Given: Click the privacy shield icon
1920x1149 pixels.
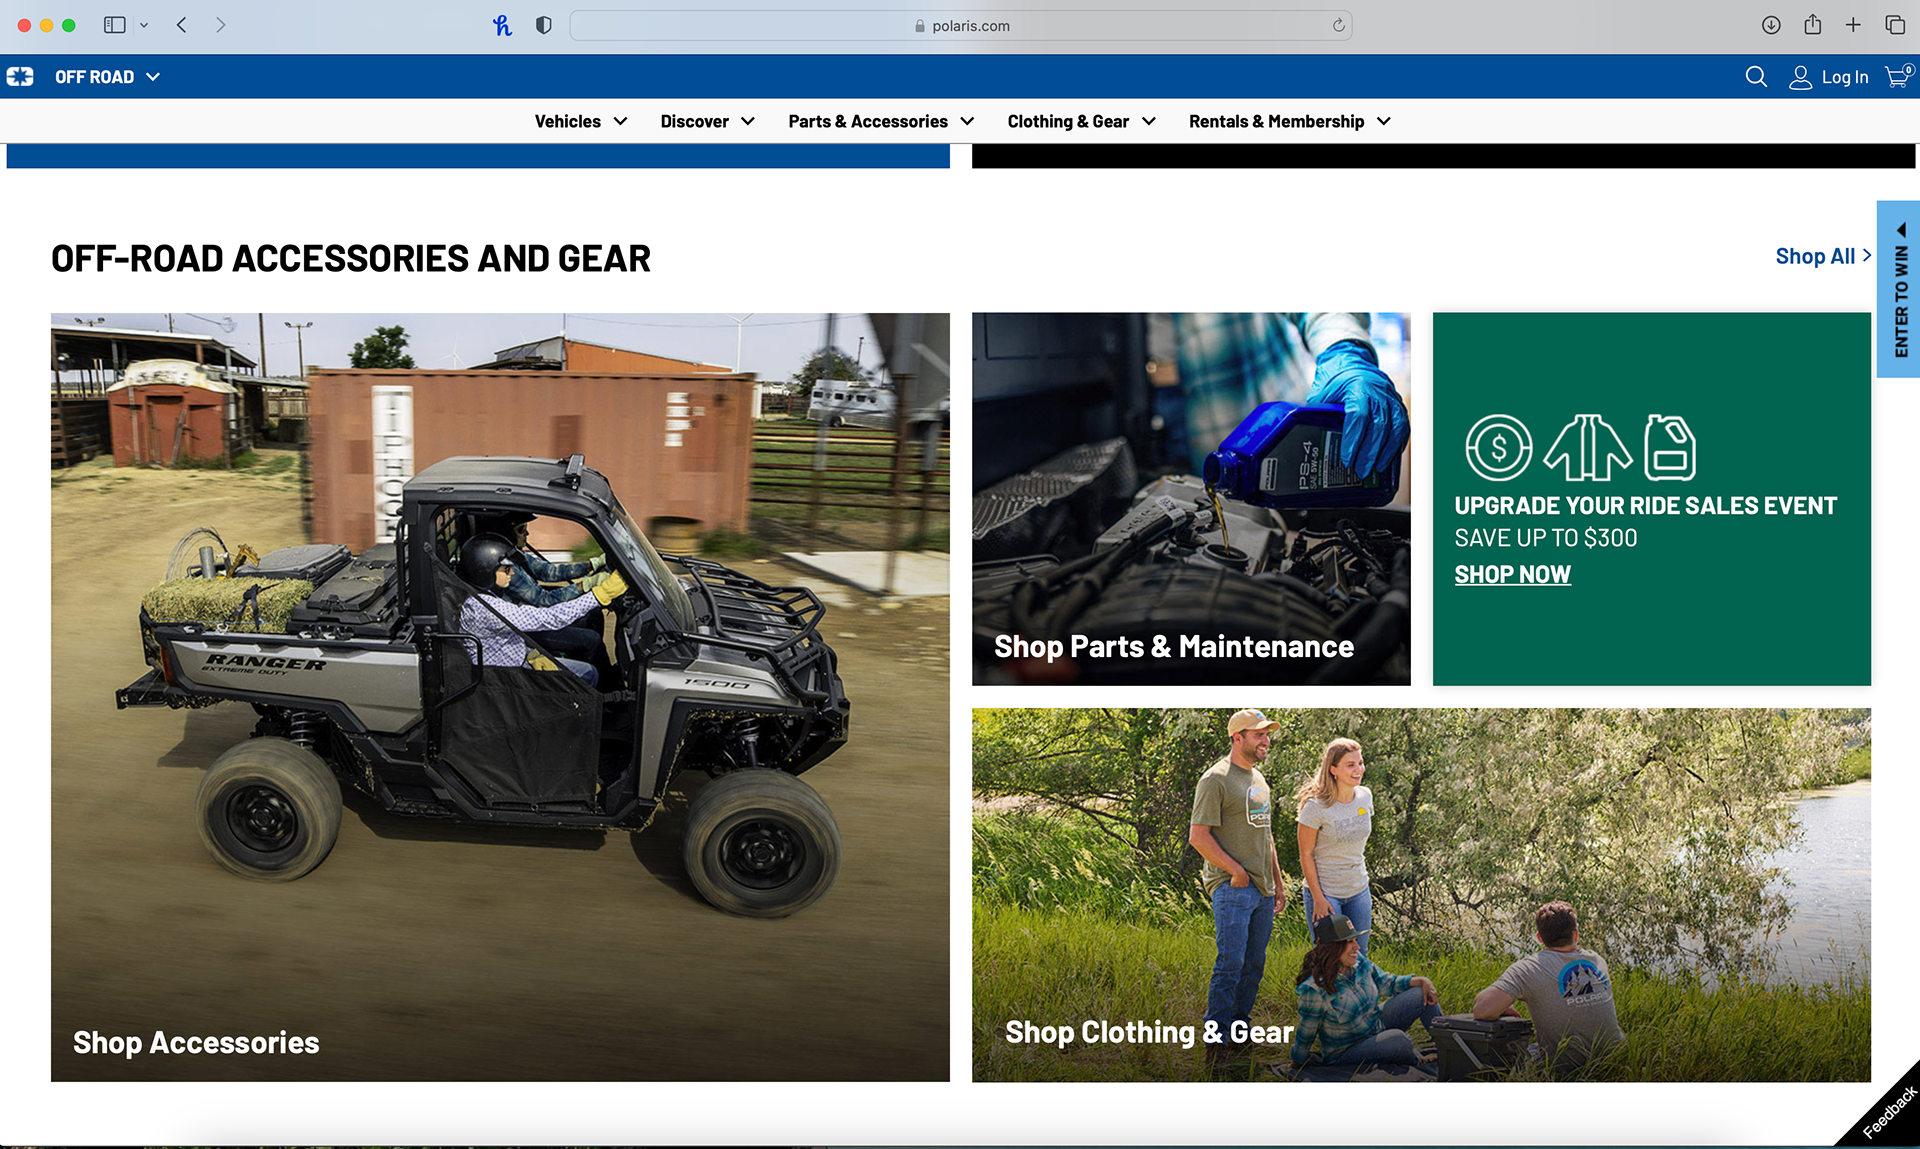Looking at the screenshot, I should pos(543,25).
